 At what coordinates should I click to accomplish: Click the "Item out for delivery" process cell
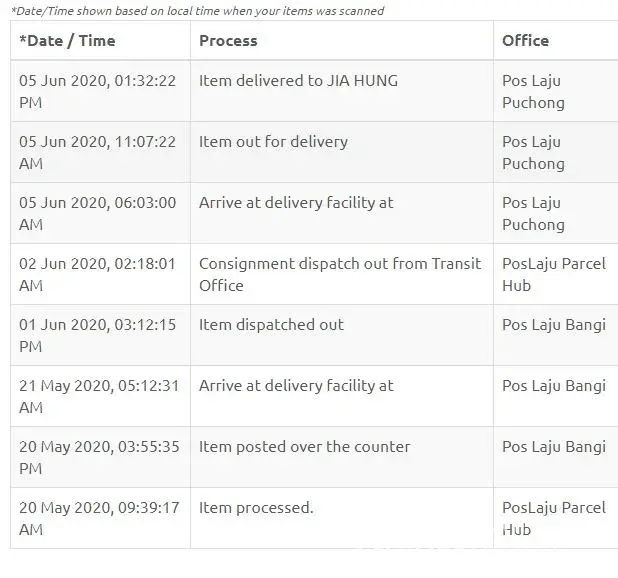[273, 142]
